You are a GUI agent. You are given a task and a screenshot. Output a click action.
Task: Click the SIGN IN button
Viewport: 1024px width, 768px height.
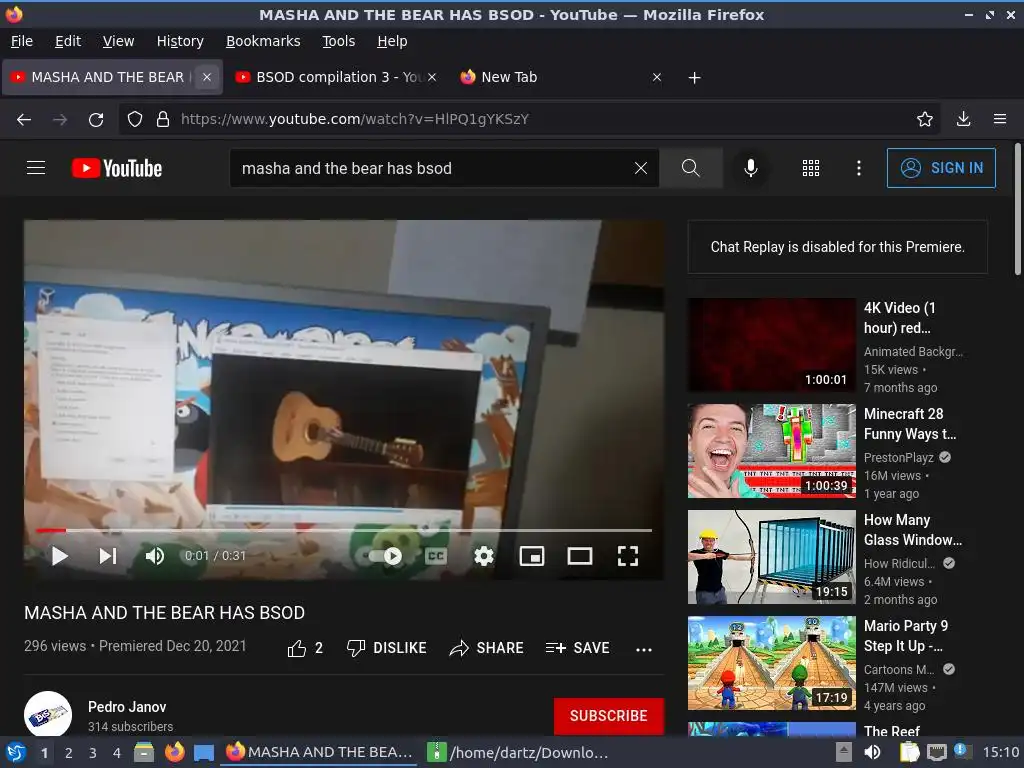click(941, 168)
